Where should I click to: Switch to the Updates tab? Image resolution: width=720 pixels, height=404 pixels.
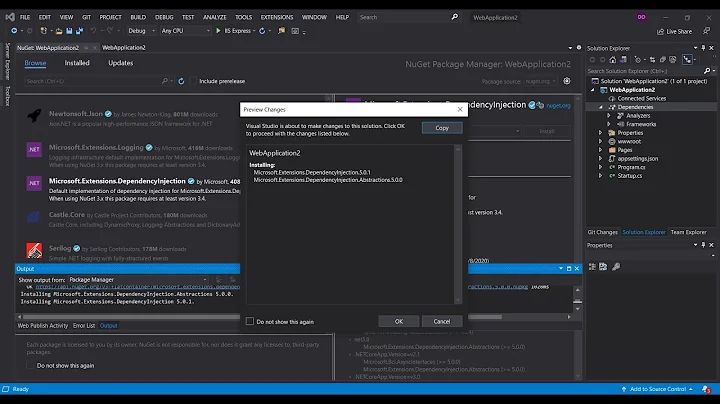tap(120, 63)
